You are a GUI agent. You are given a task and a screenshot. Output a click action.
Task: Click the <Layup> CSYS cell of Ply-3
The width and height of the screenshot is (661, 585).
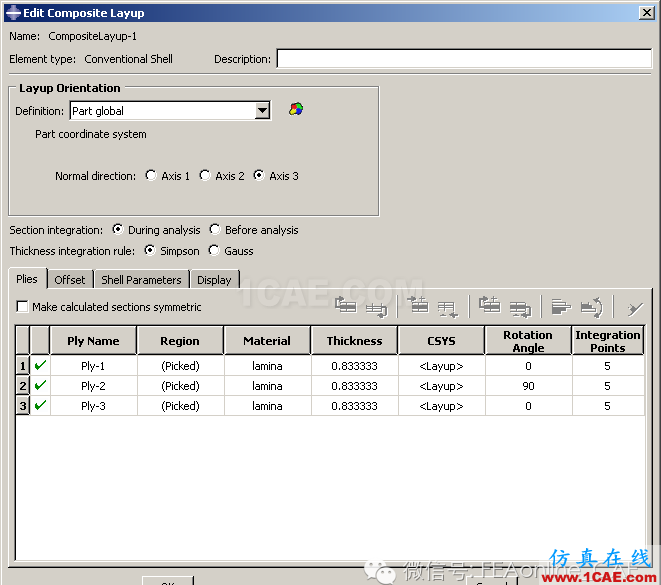[441, 406]
